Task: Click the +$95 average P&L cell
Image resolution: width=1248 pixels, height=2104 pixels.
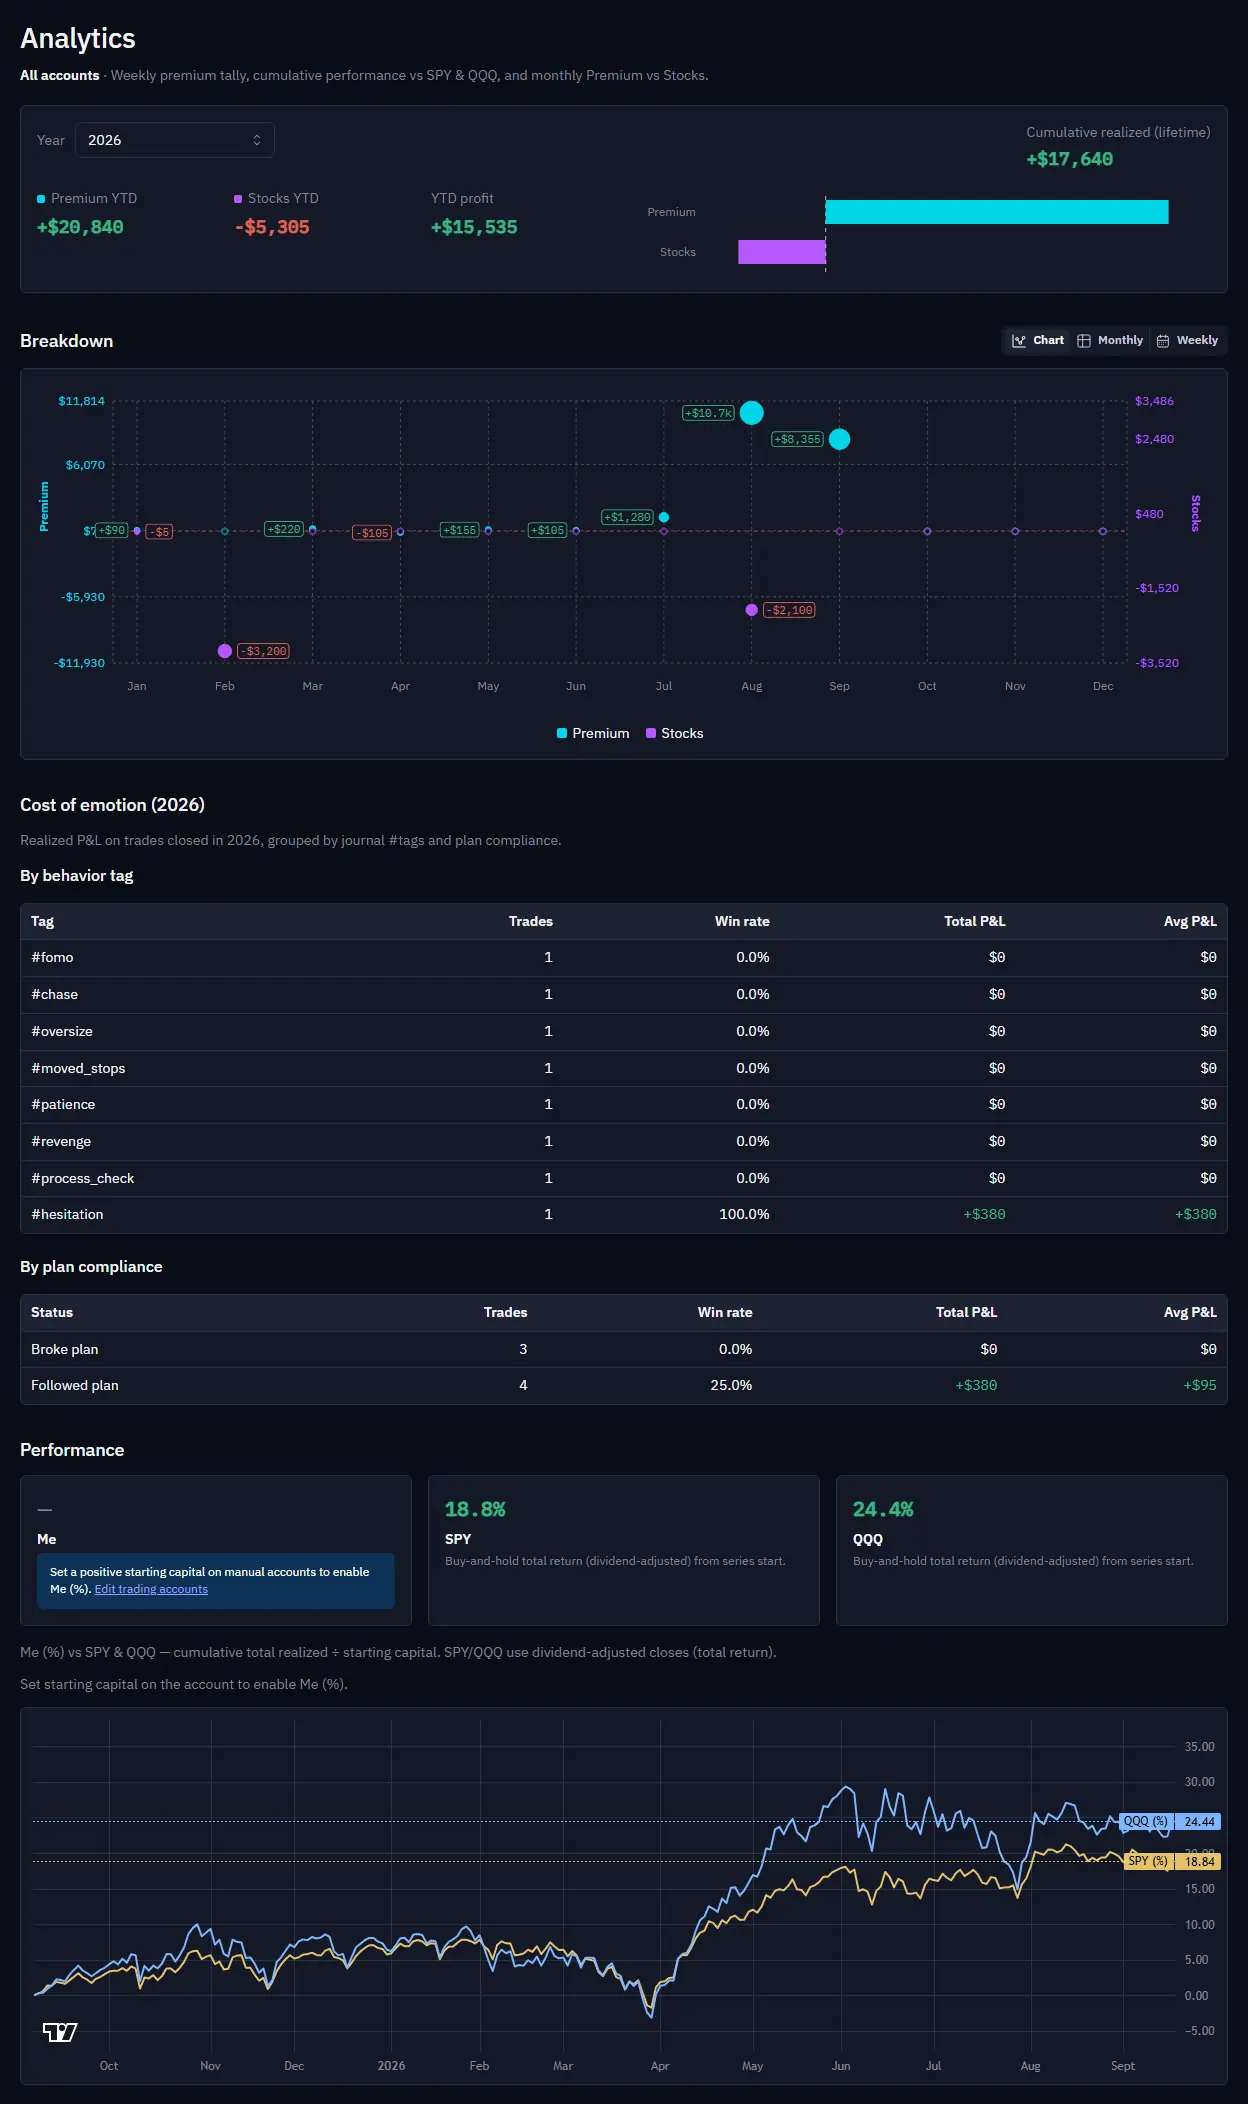Action: click(x=1200, y=1385)
